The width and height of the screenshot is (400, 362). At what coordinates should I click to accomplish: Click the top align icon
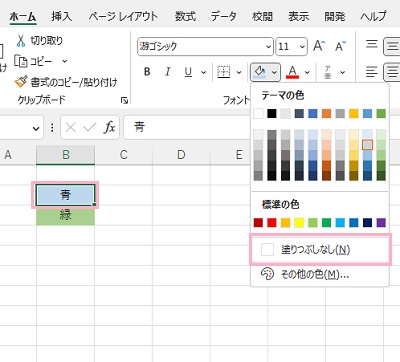(372, 44)
